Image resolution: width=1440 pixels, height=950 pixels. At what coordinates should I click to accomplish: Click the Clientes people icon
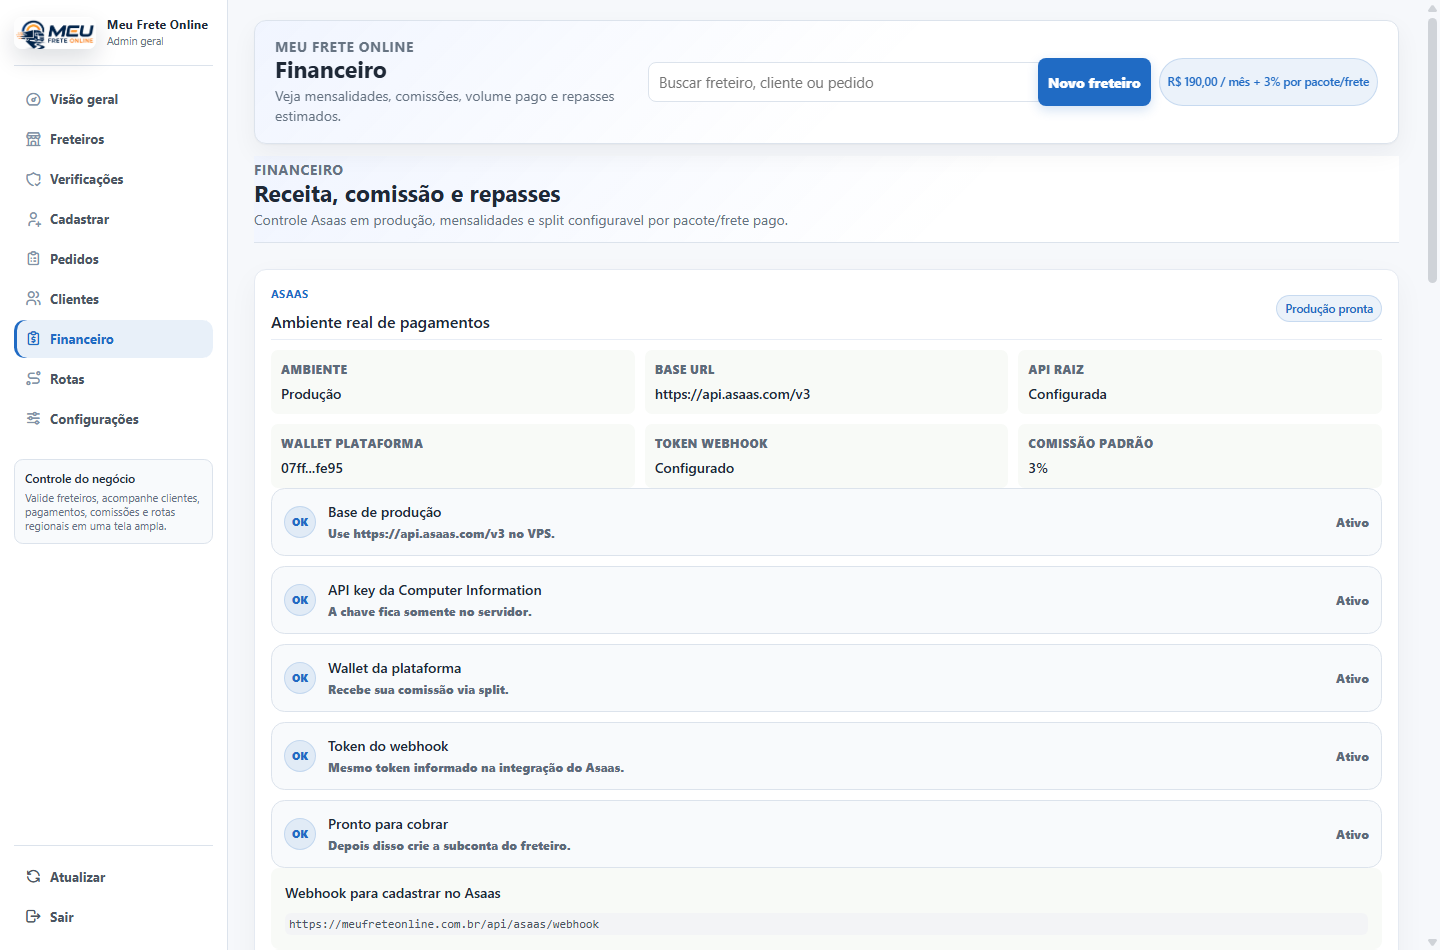click(33, 299)
